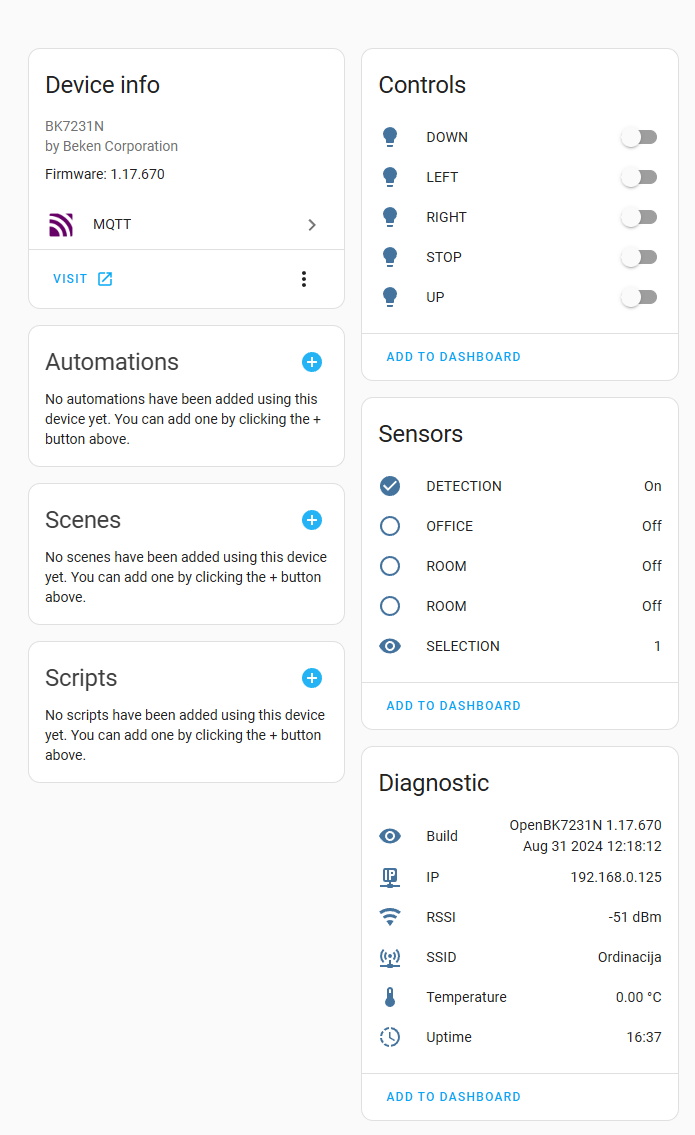Click the Temperature thermometer icon
The width and height of the screenshot is (695, 1135).
pyautogui.click(x=390, y=997)
